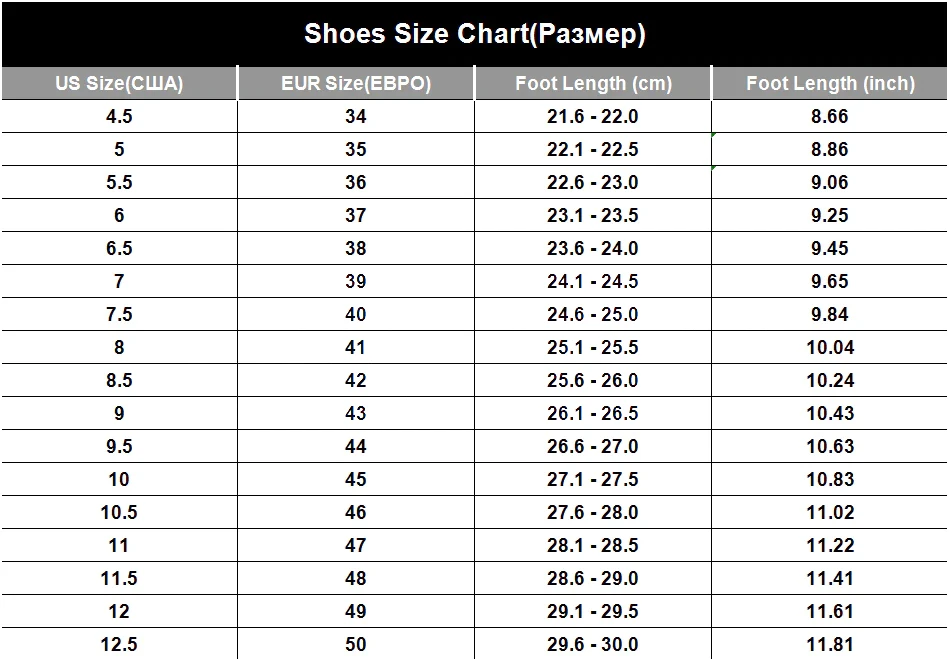The image size is (949, 661).
Task: Click foot length 22.6 - 23.0 cell
Action: tap(593, 182)
